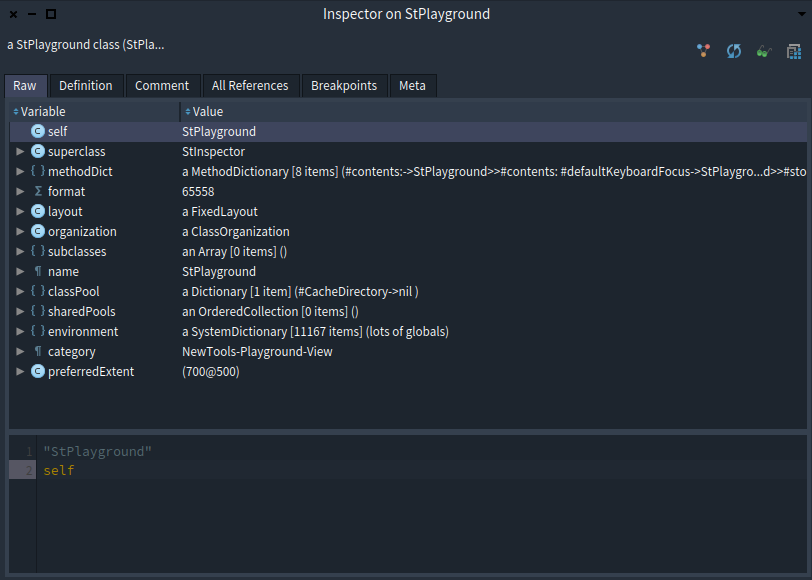Click the class icon beside superclass

[38, 151]
